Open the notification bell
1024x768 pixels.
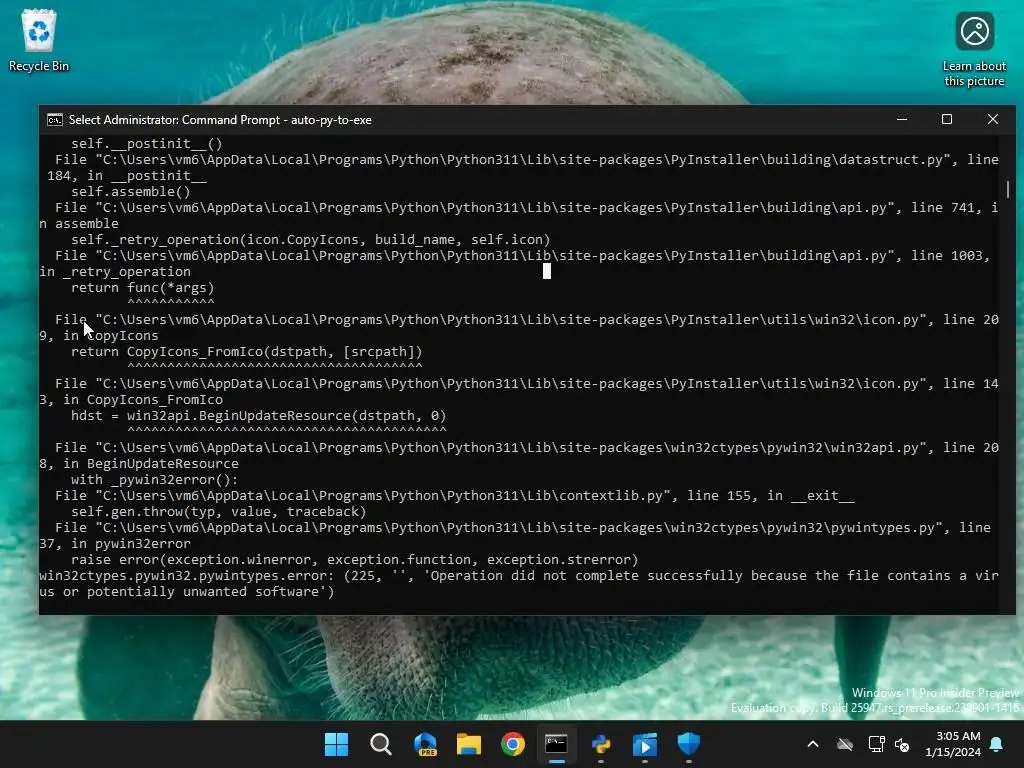(997, 744)
